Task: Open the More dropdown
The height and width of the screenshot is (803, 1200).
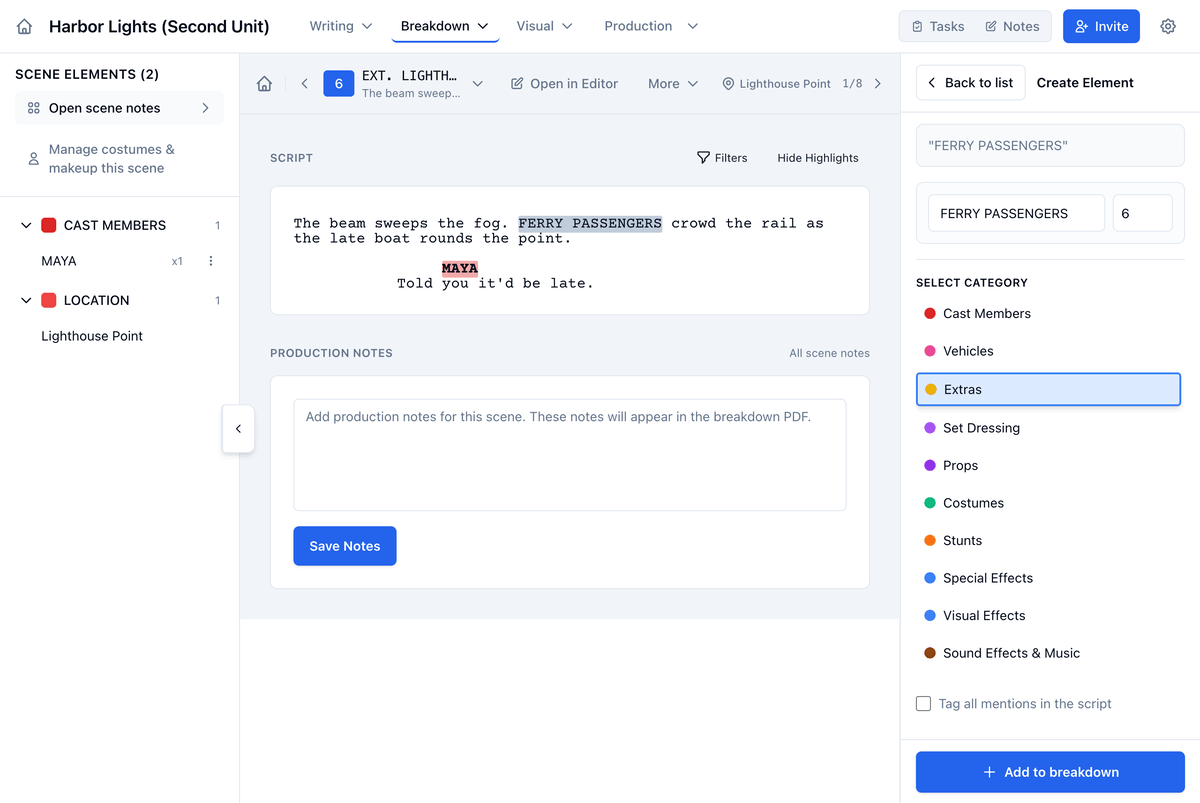Action: coord(673,84)
